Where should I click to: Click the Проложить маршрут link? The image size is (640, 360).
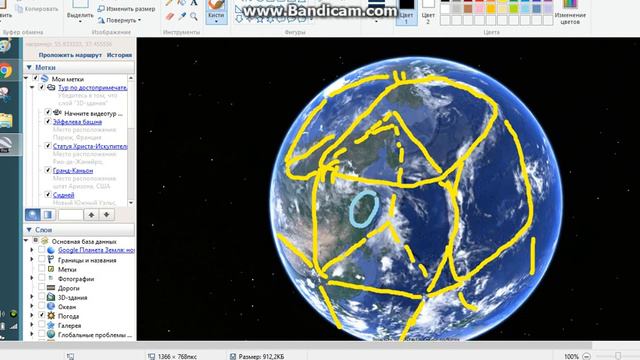pyautogui.click(x=70, y=55)
